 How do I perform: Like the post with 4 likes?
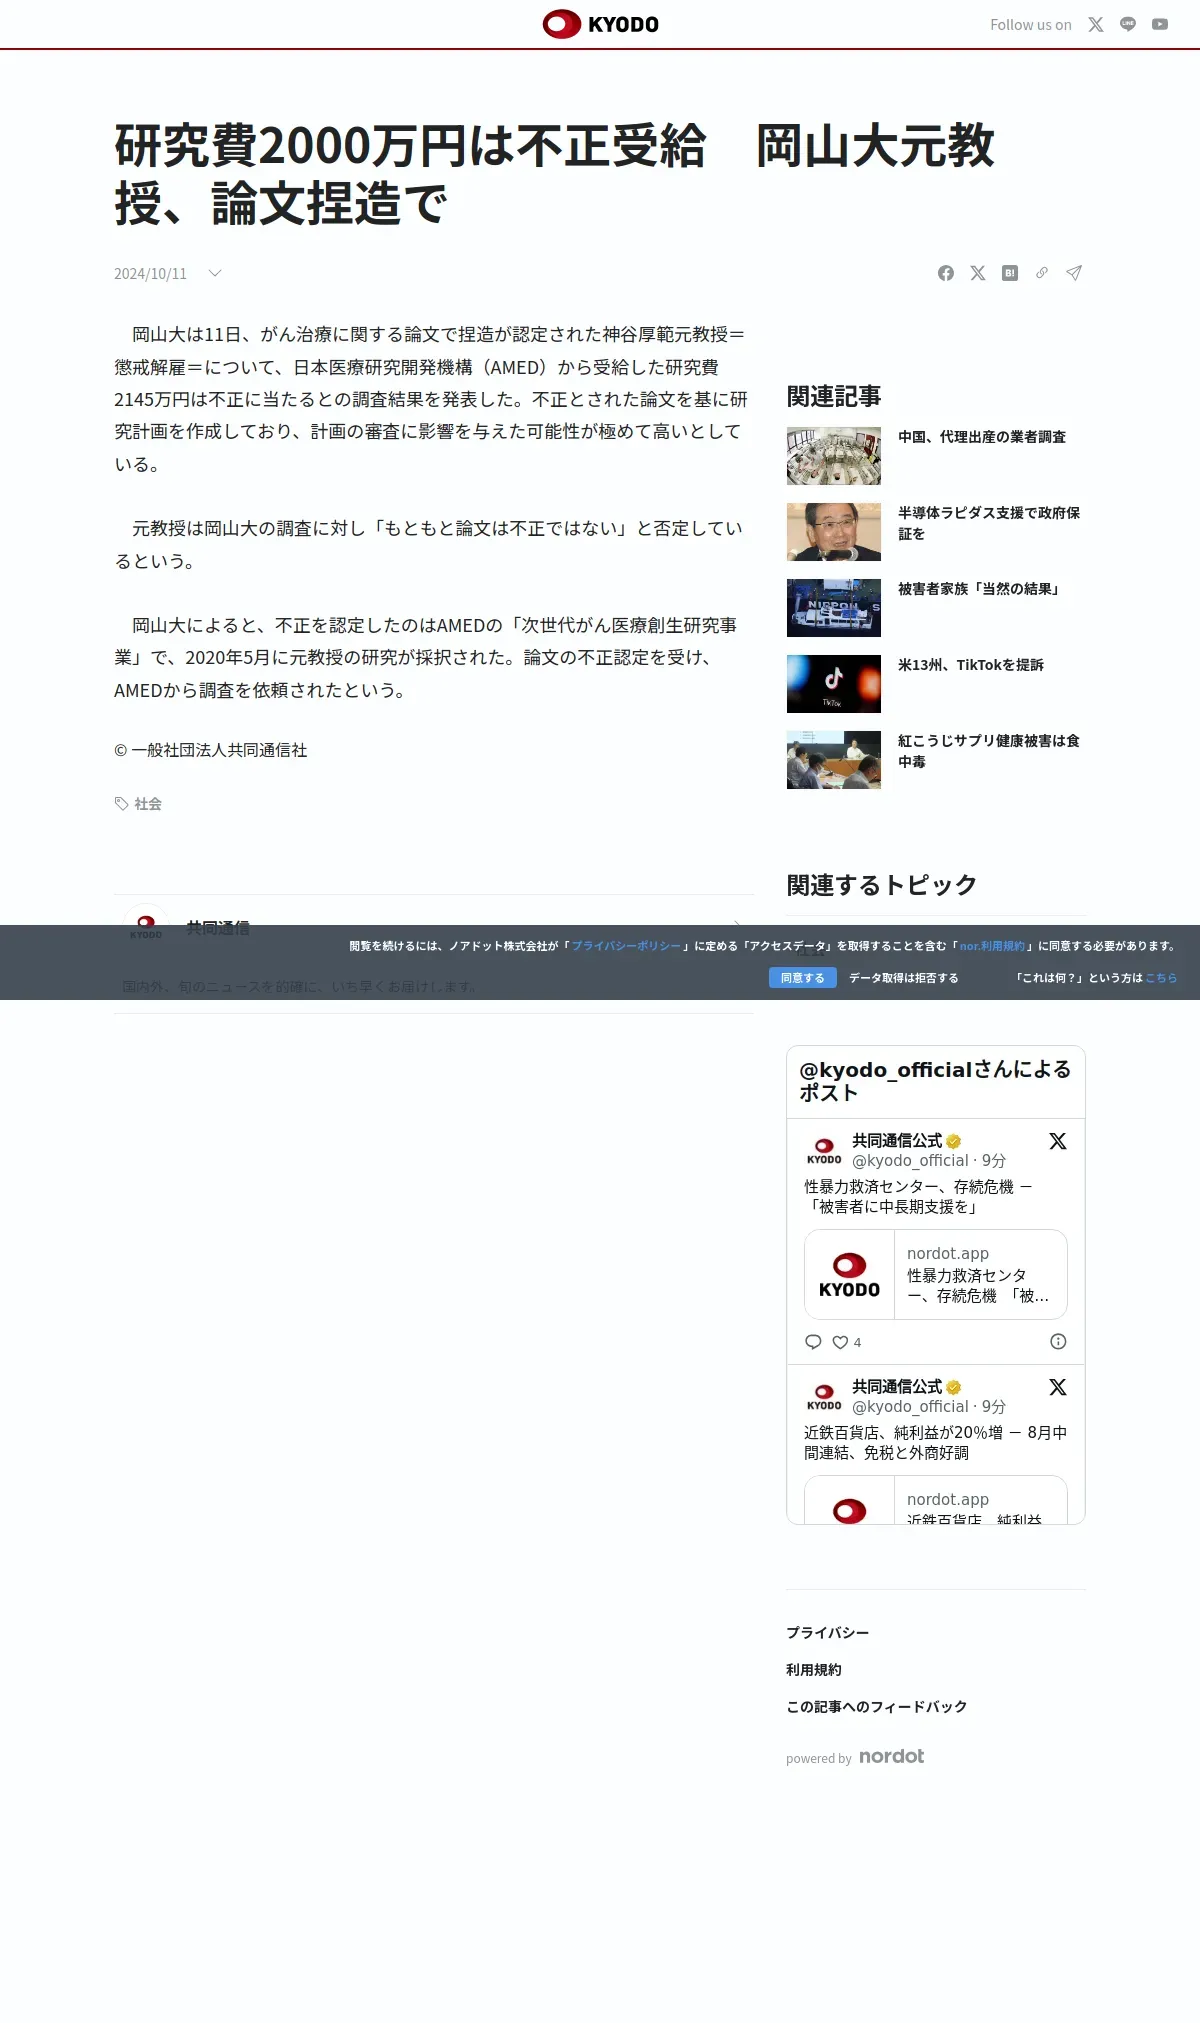coord(847,1342)
